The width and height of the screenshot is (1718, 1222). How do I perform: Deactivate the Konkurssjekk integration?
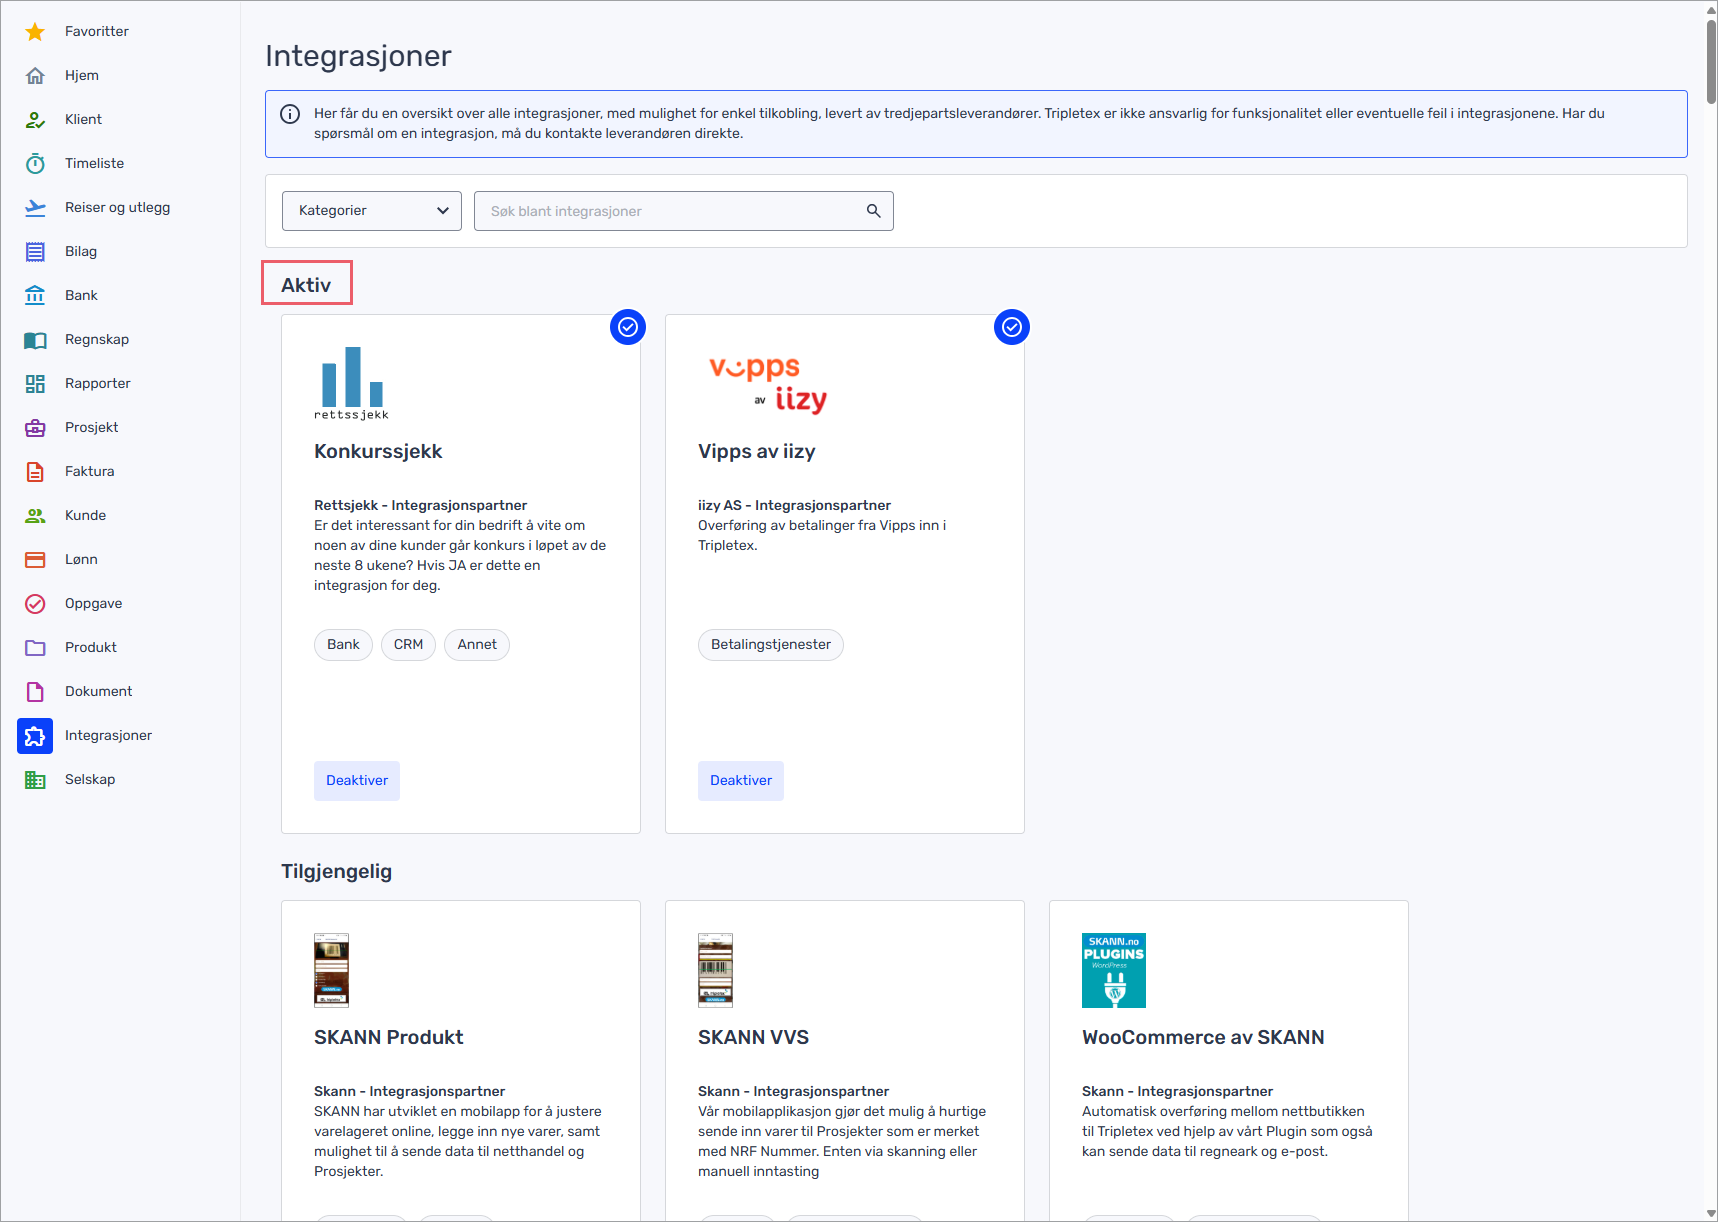tap(357, 781)
